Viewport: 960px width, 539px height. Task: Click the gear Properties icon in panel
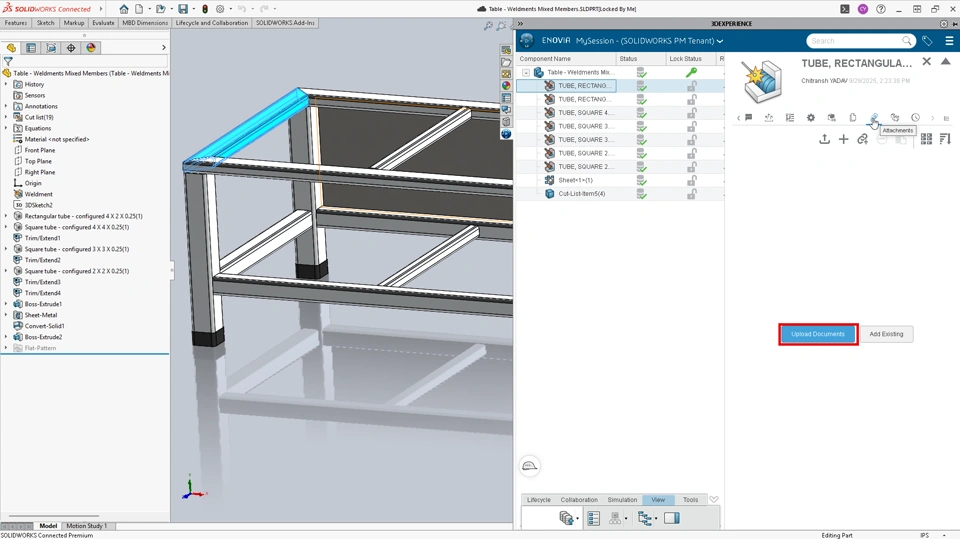pos(811,118)
